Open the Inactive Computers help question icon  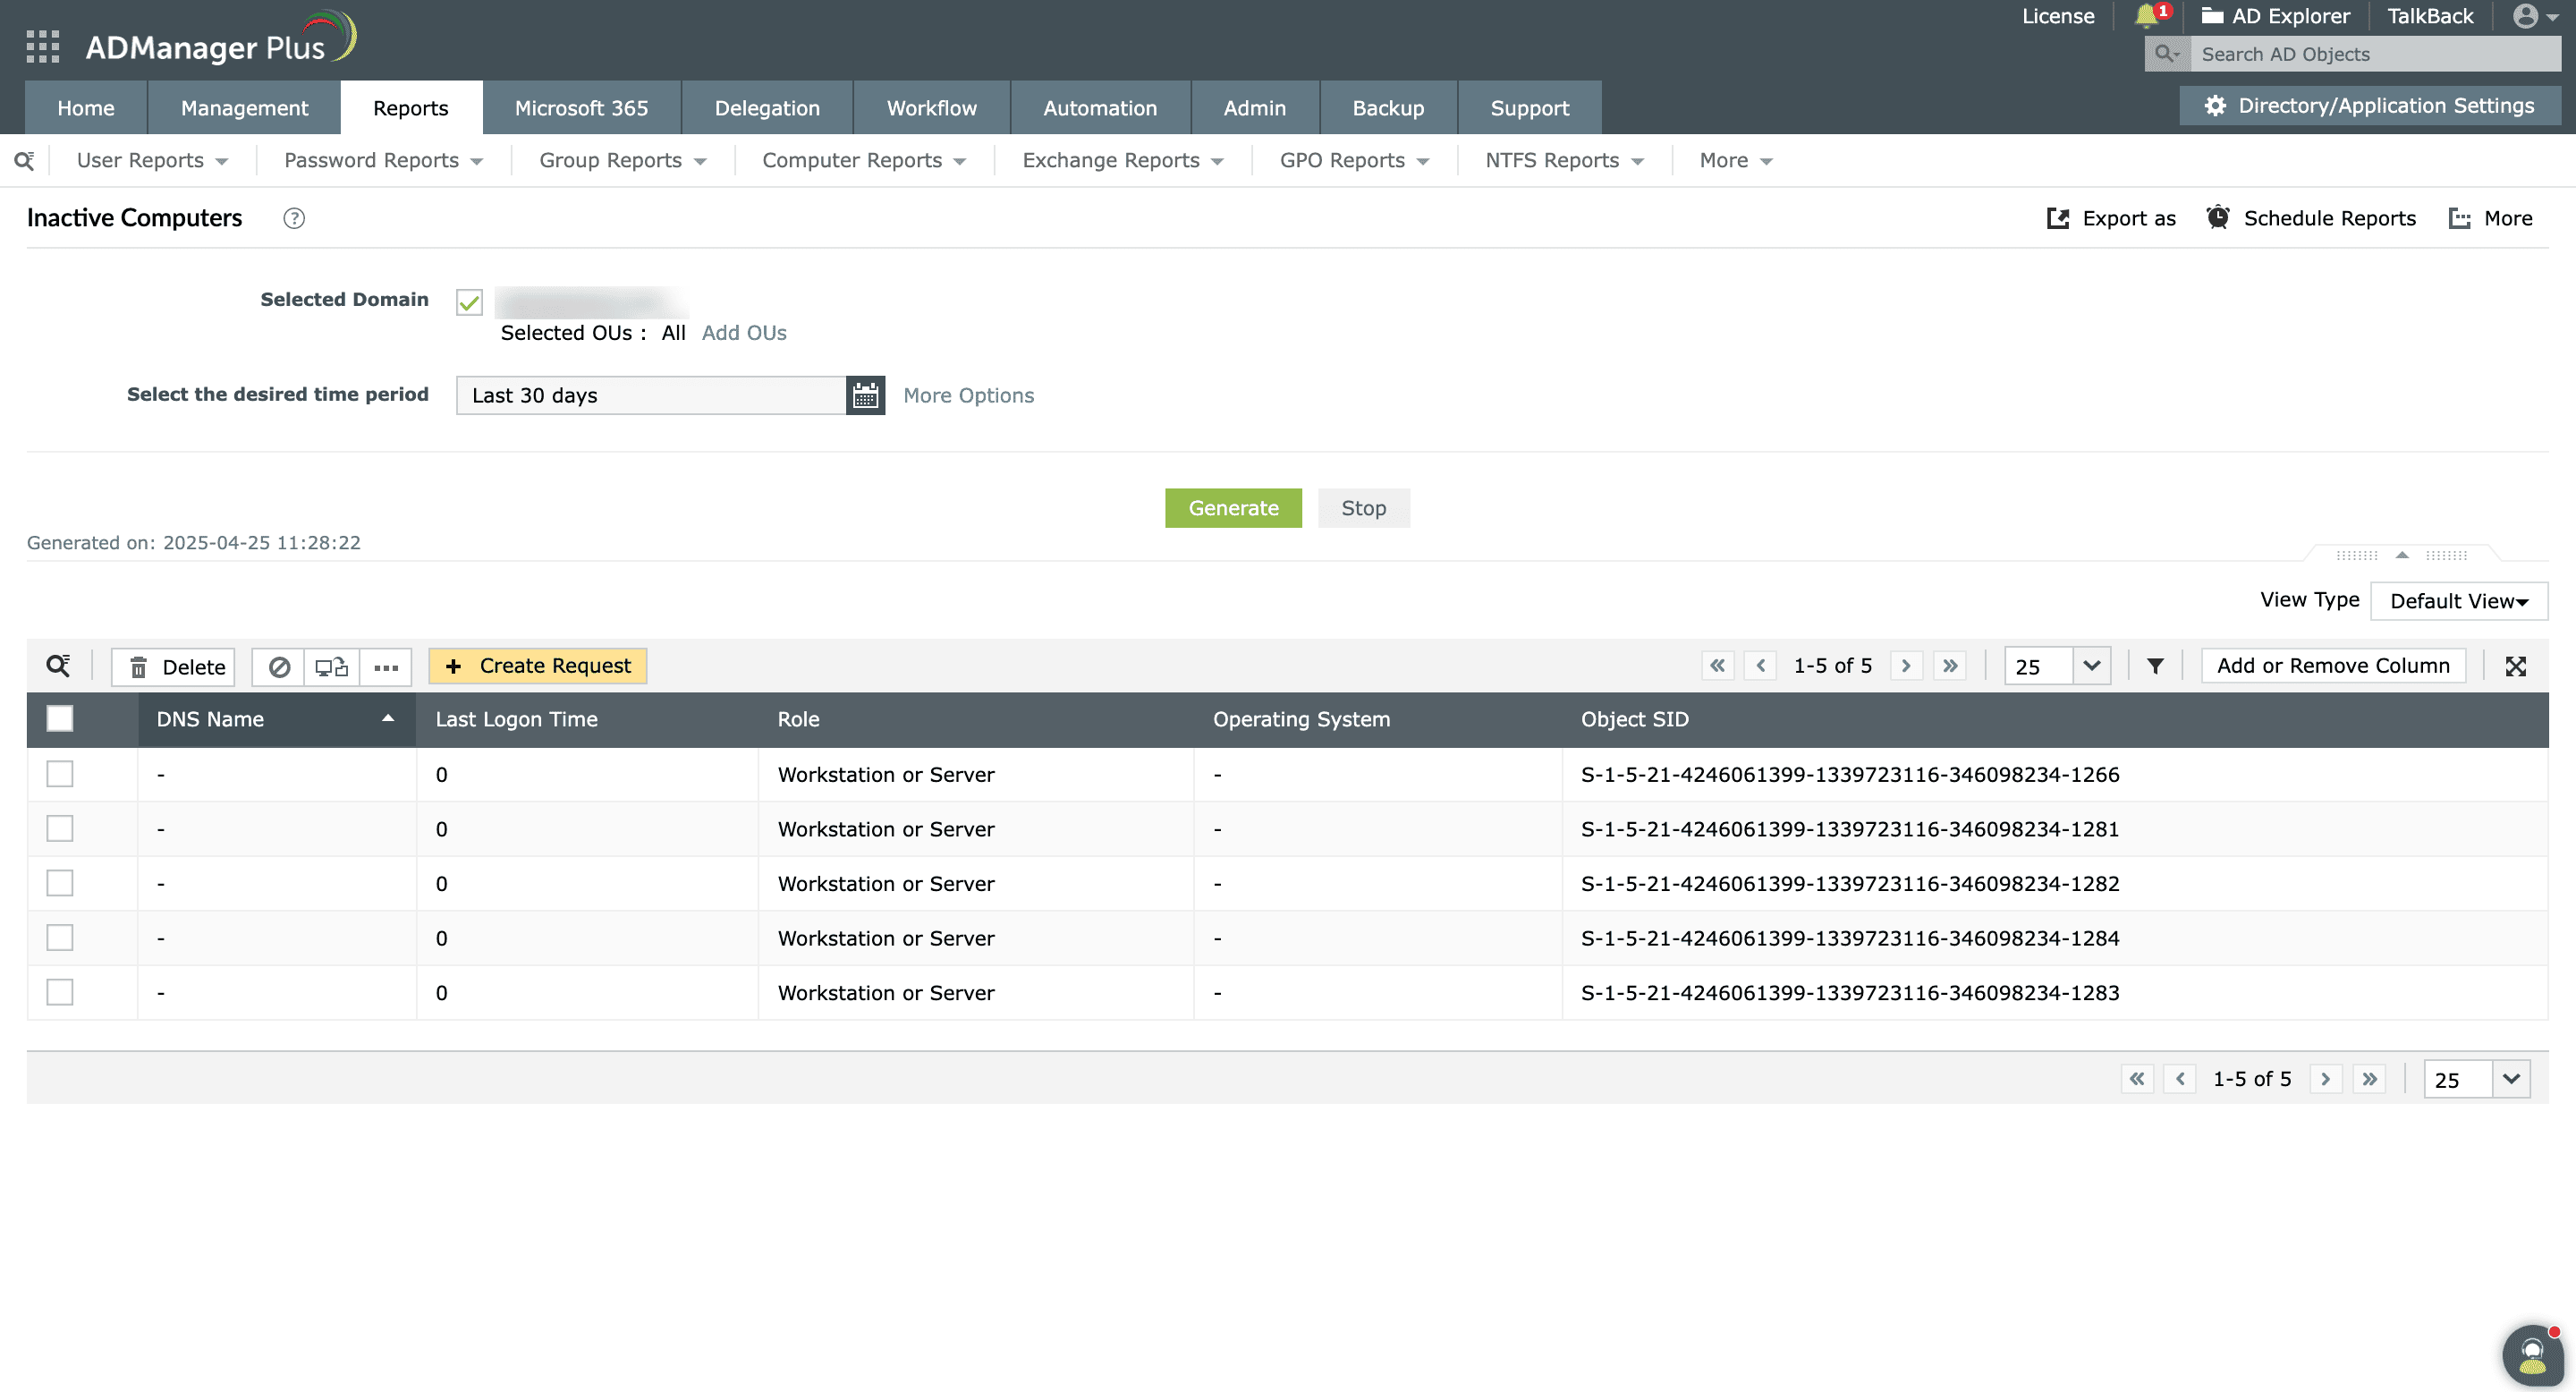click(294, 218)
